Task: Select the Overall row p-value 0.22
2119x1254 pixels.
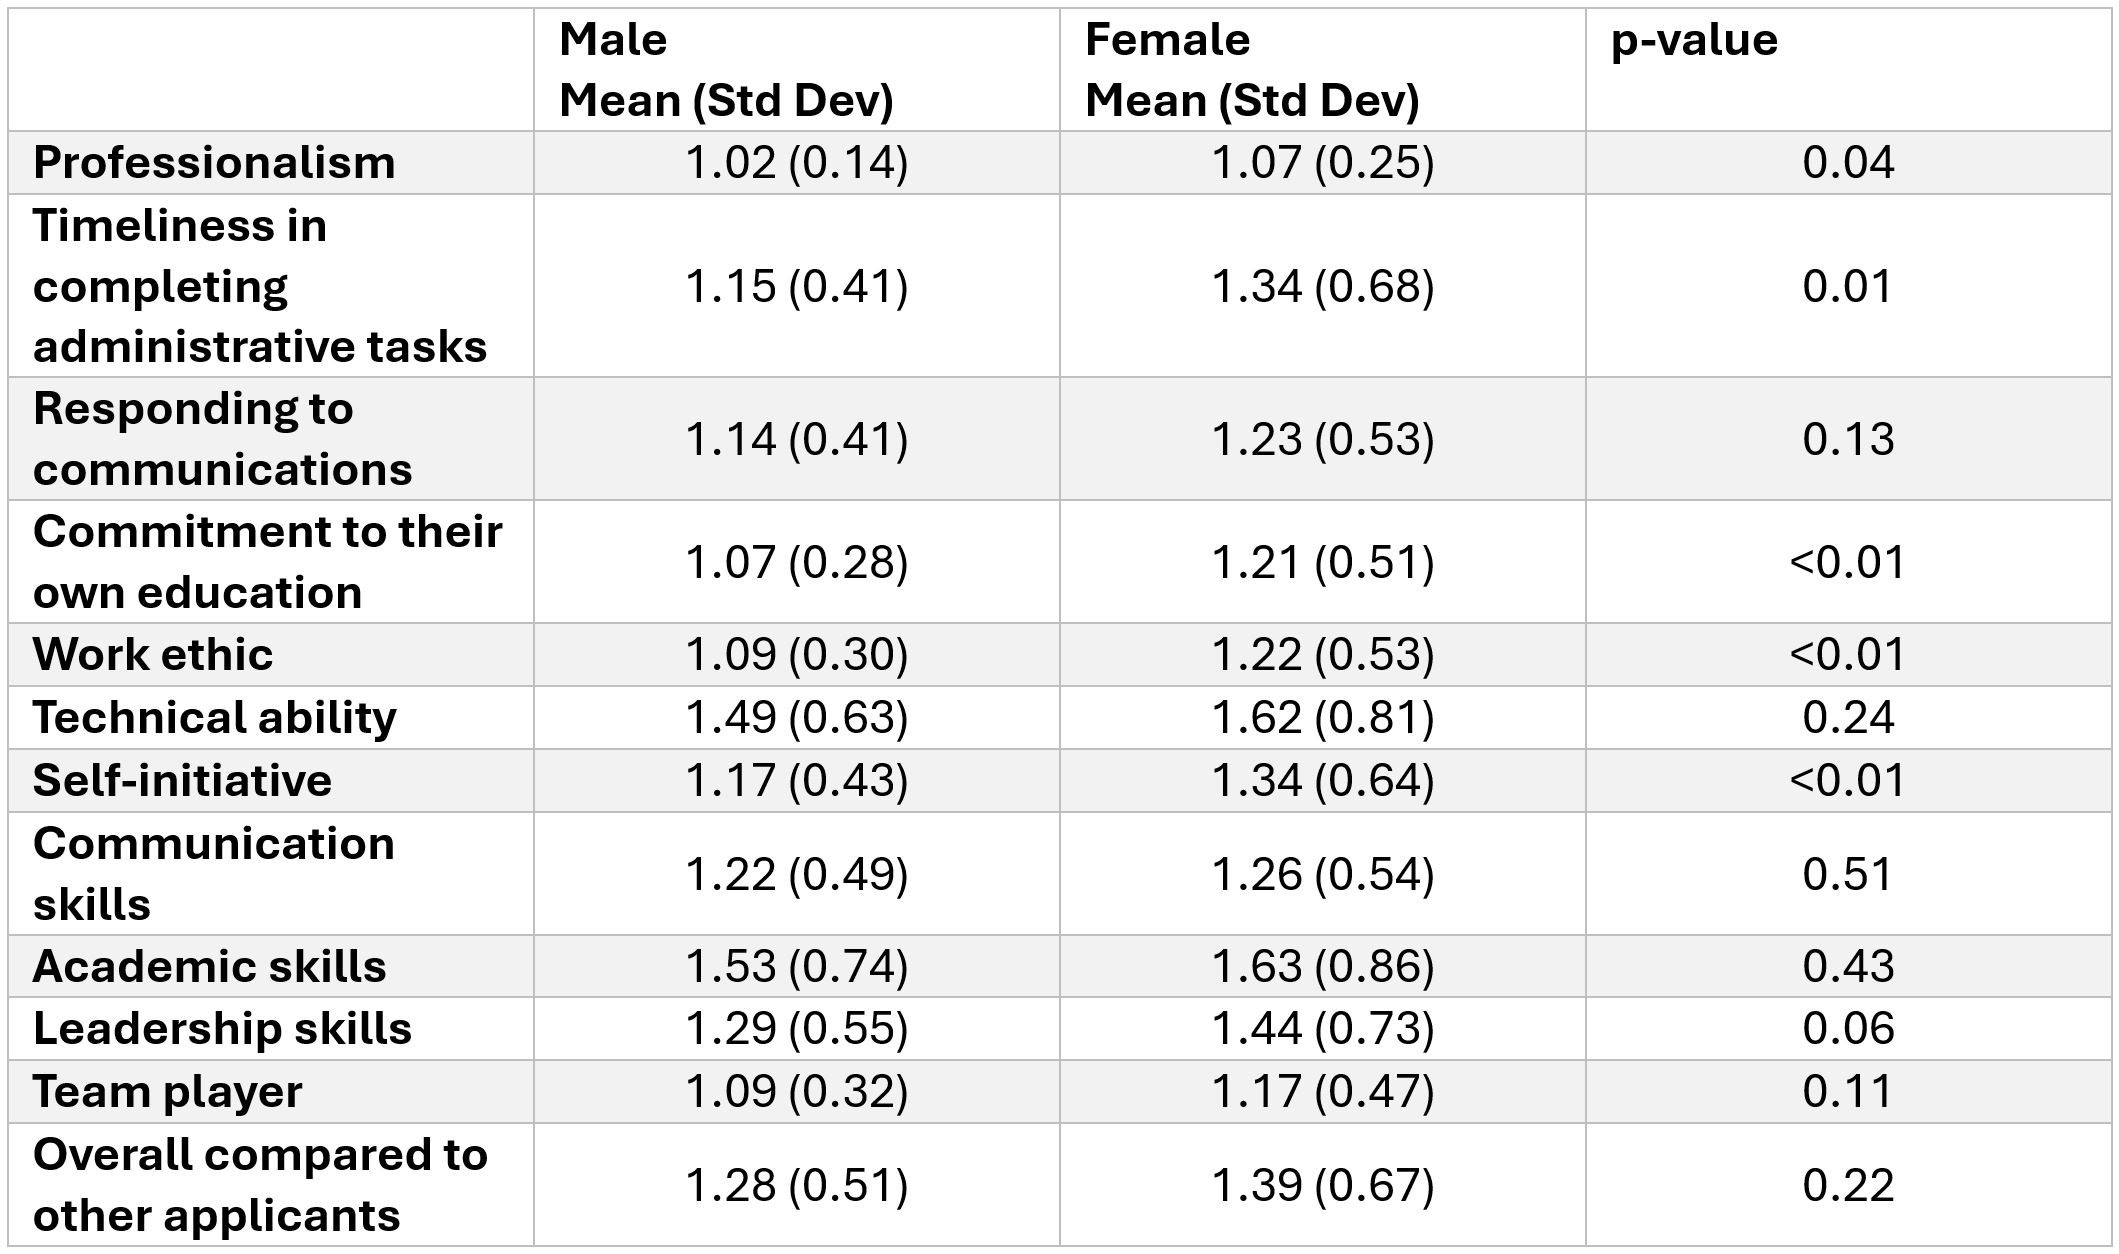Action: pyautogui.click(x=1848, y=1185)
